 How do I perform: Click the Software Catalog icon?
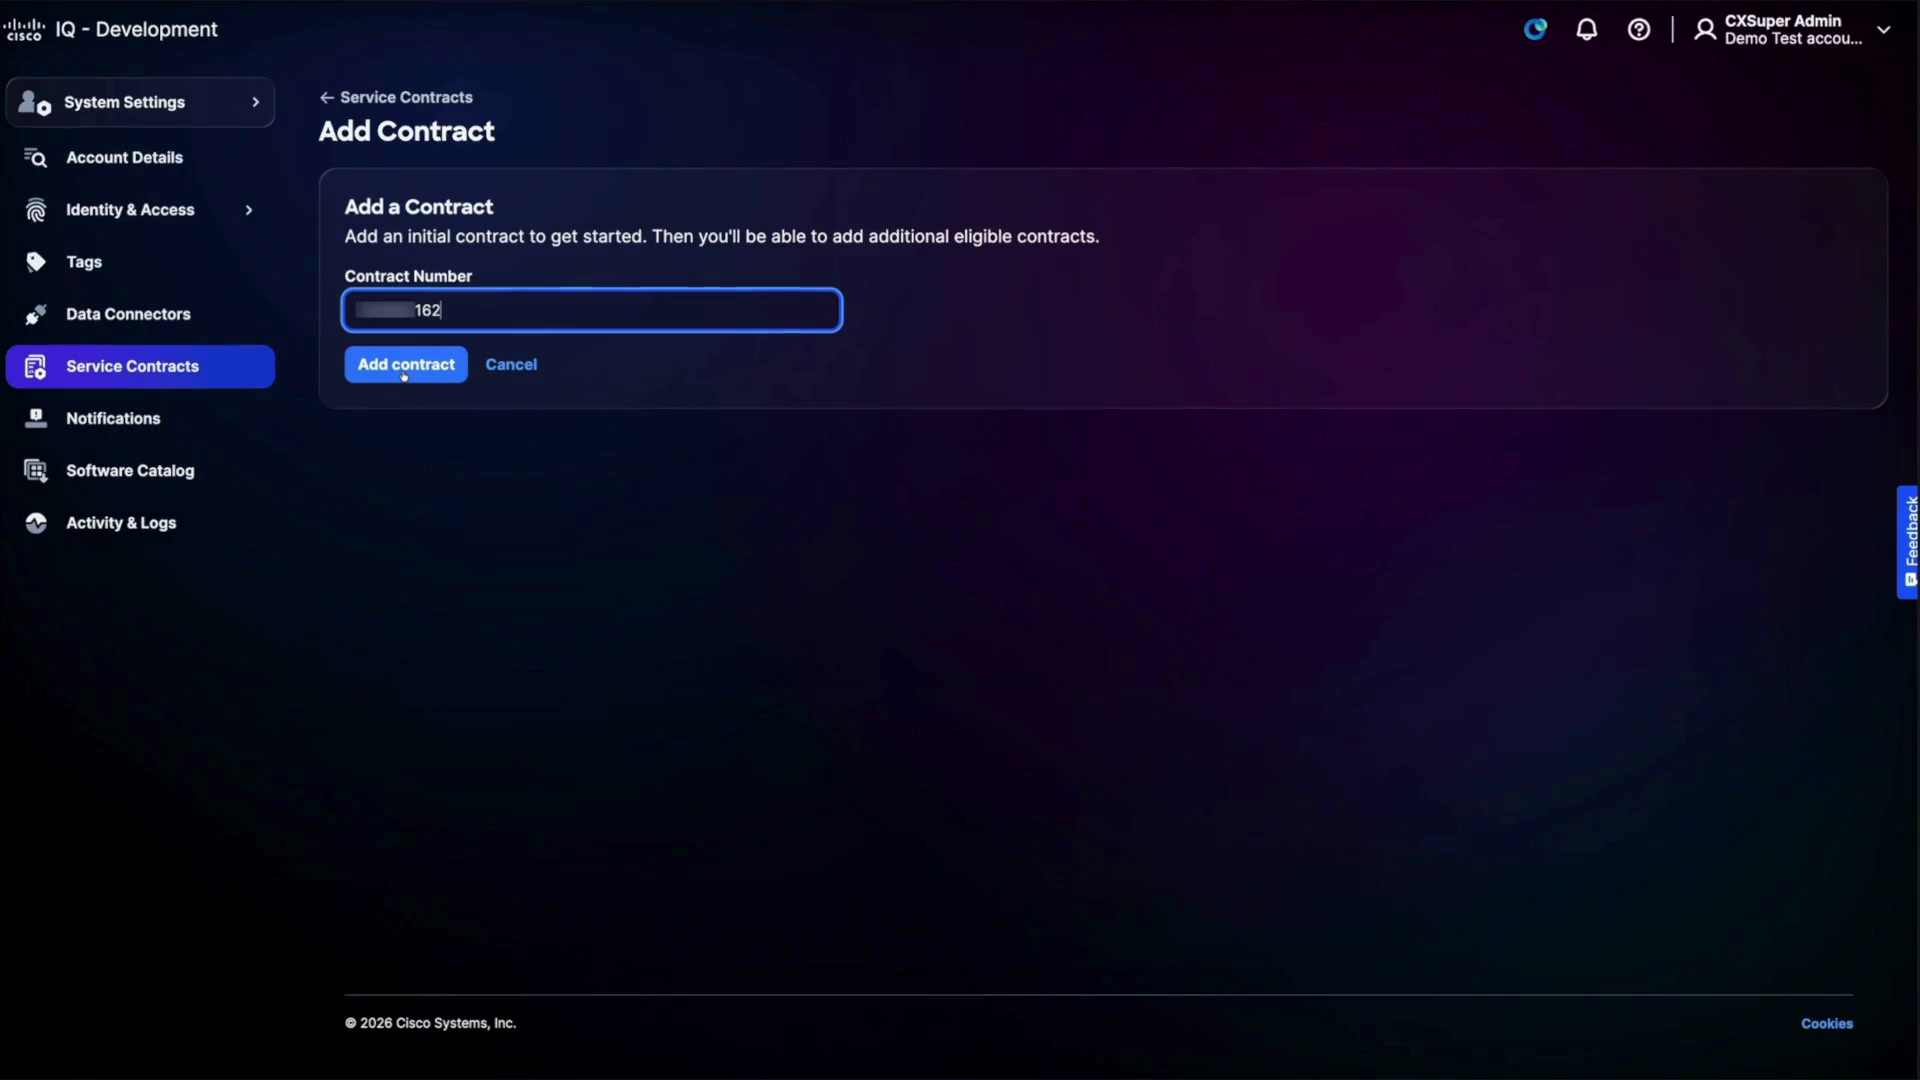36,471
